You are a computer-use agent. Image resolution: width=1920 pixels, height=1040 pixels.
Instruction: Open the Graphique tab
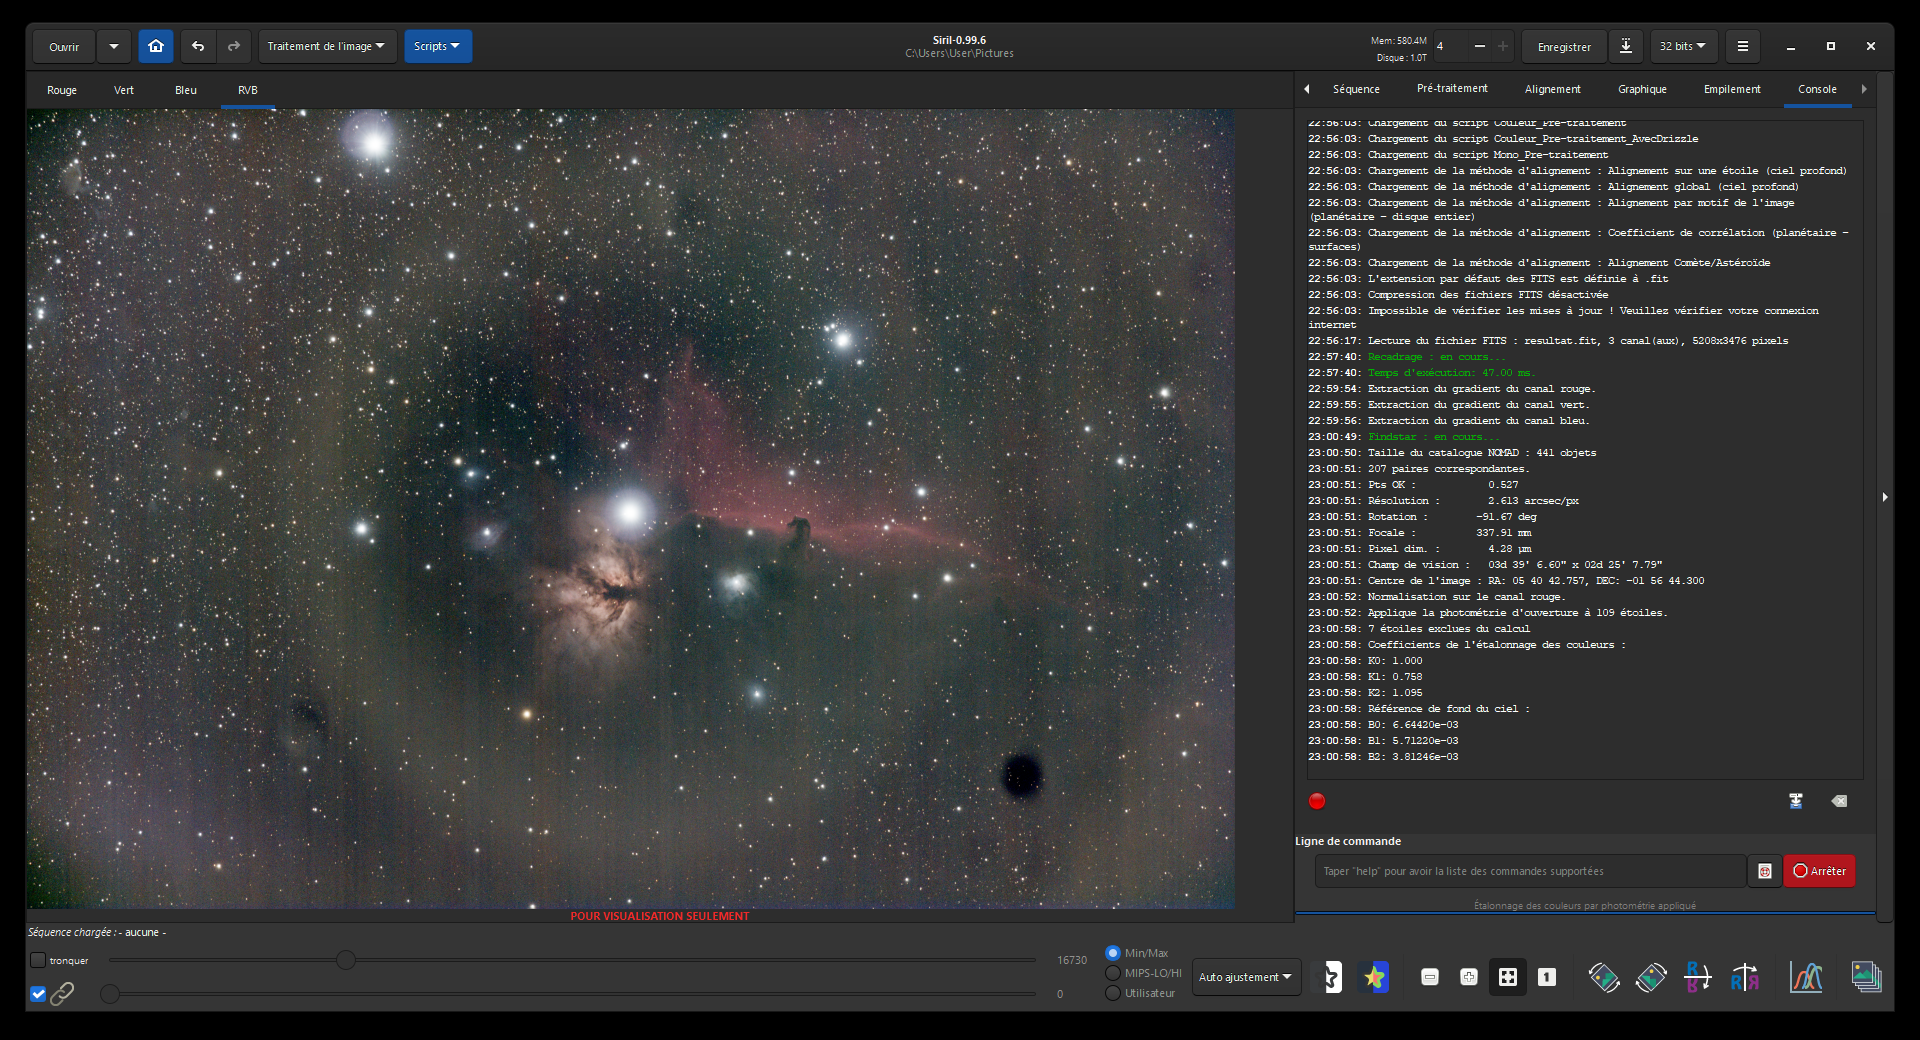tap(1642, 89)
